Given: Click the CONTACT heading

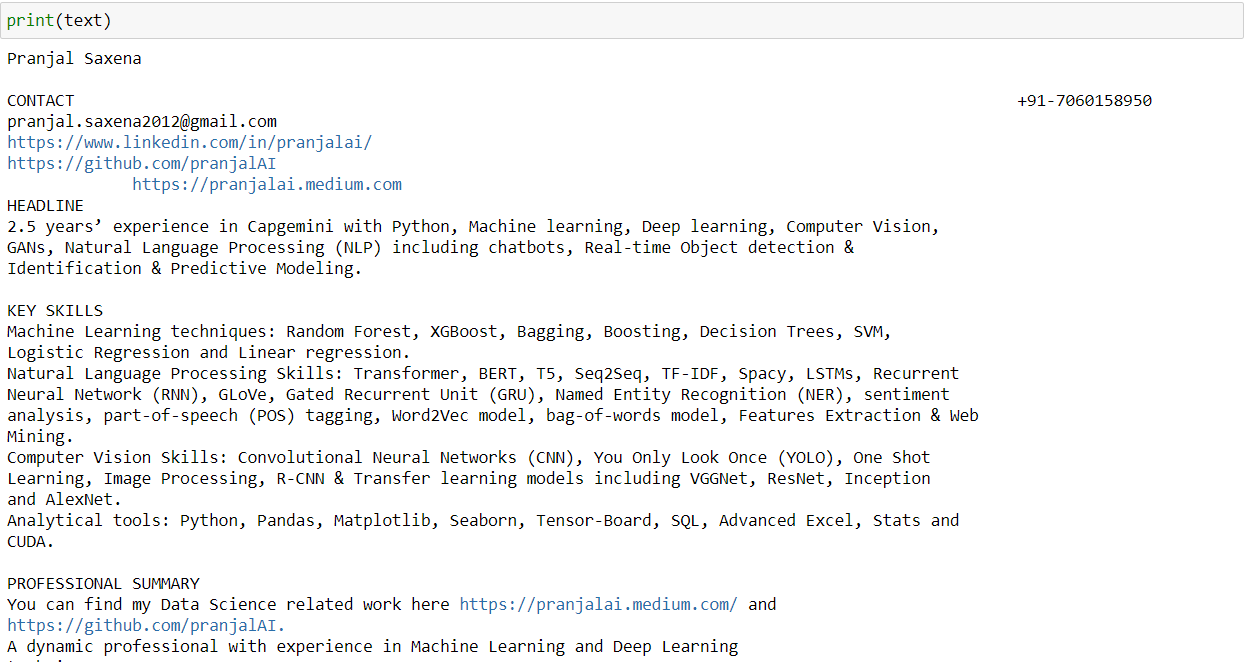Looking at the screenshot, I should point(40,100).
